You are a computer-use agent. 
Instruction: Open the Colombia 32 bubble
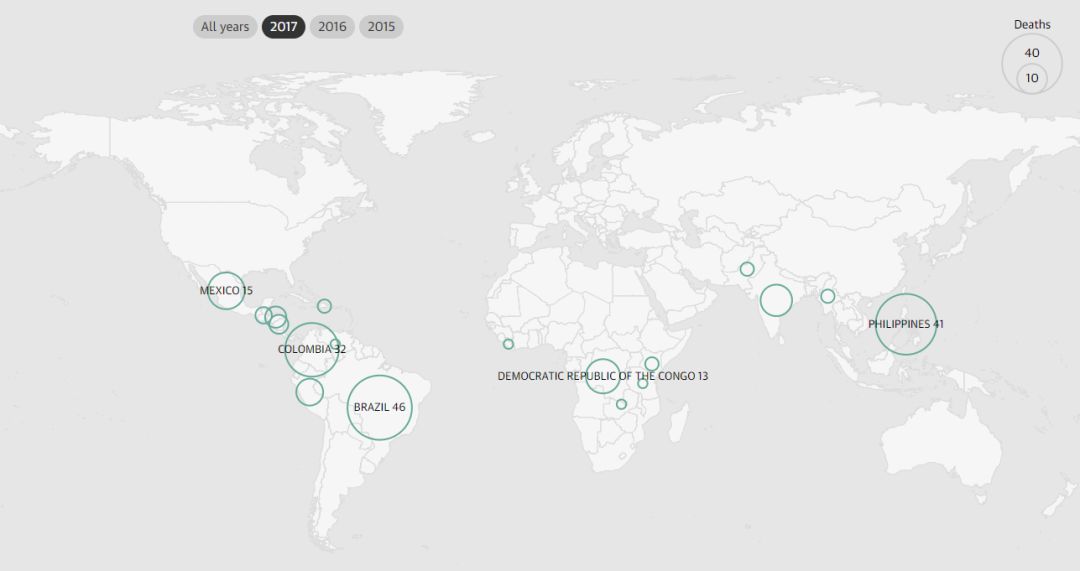[311, 349]
